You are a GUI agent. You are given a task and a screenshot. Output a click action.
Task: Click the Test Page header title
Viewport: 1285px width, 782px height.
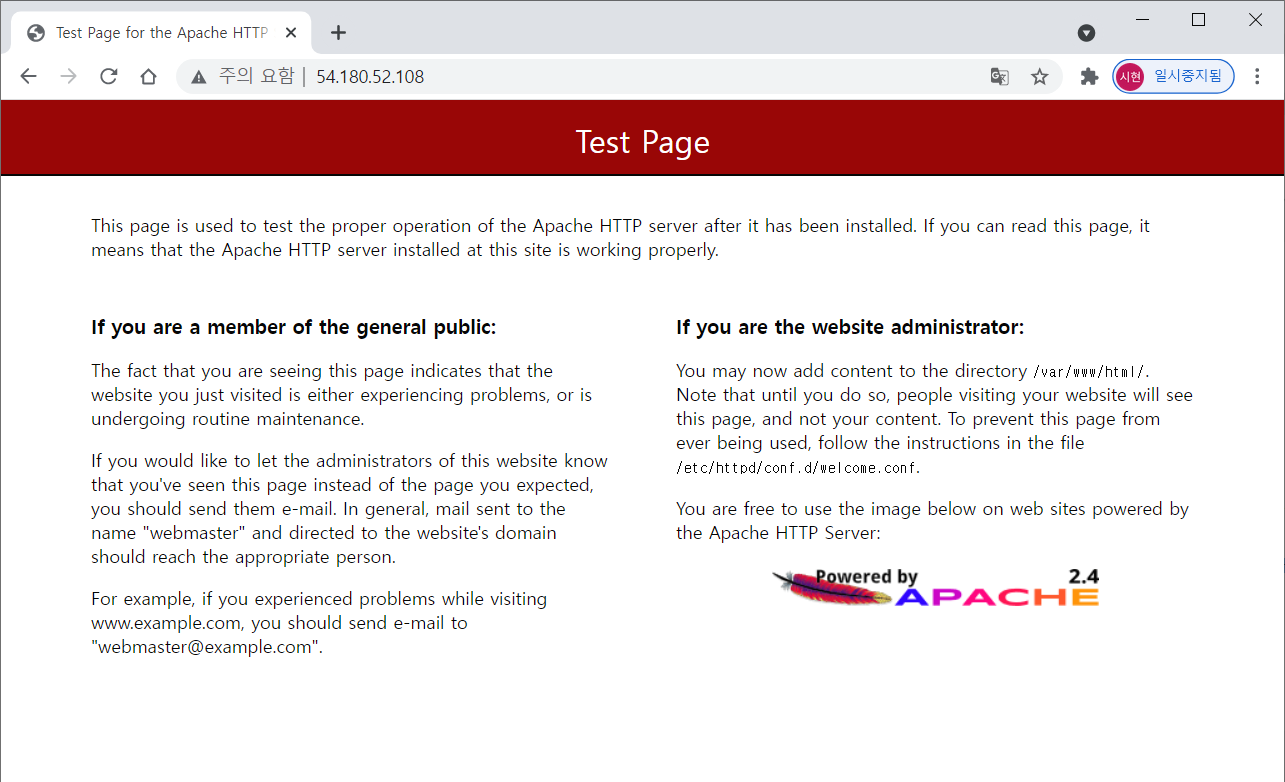(x=642, y=142)
